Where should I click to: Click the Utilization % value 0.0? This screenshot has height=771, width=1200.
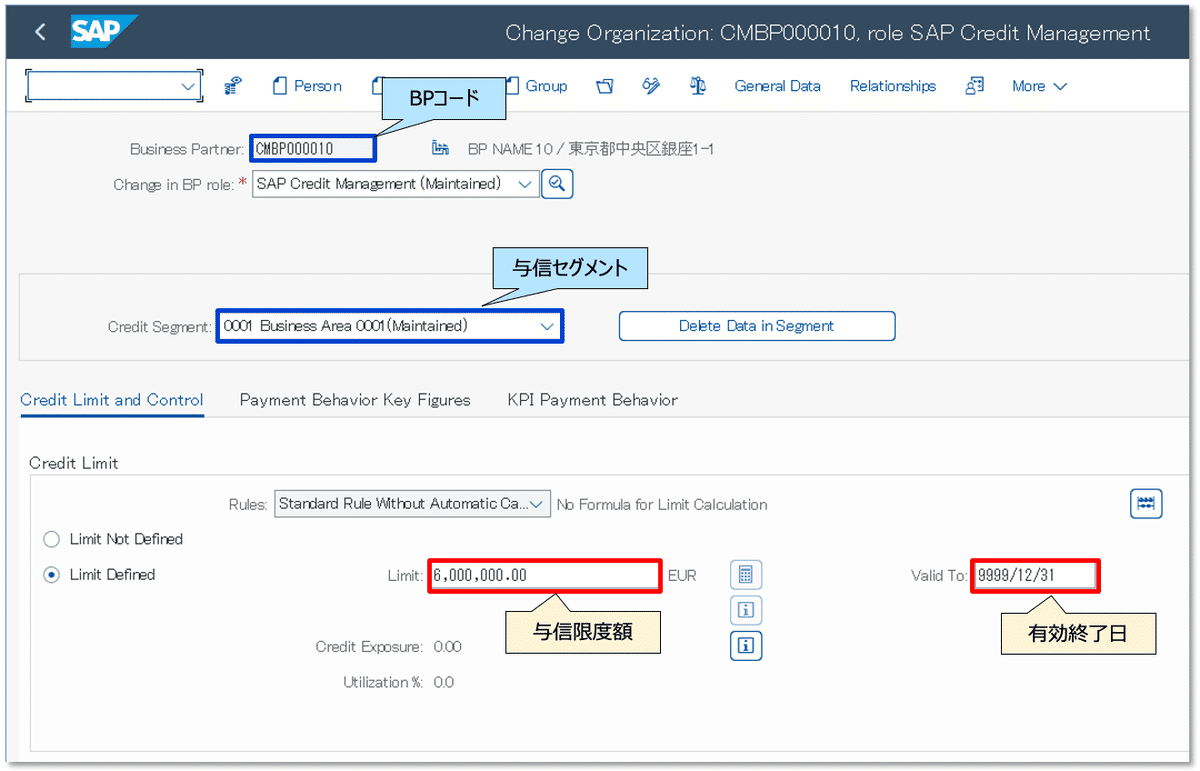(x=443, y=682)
